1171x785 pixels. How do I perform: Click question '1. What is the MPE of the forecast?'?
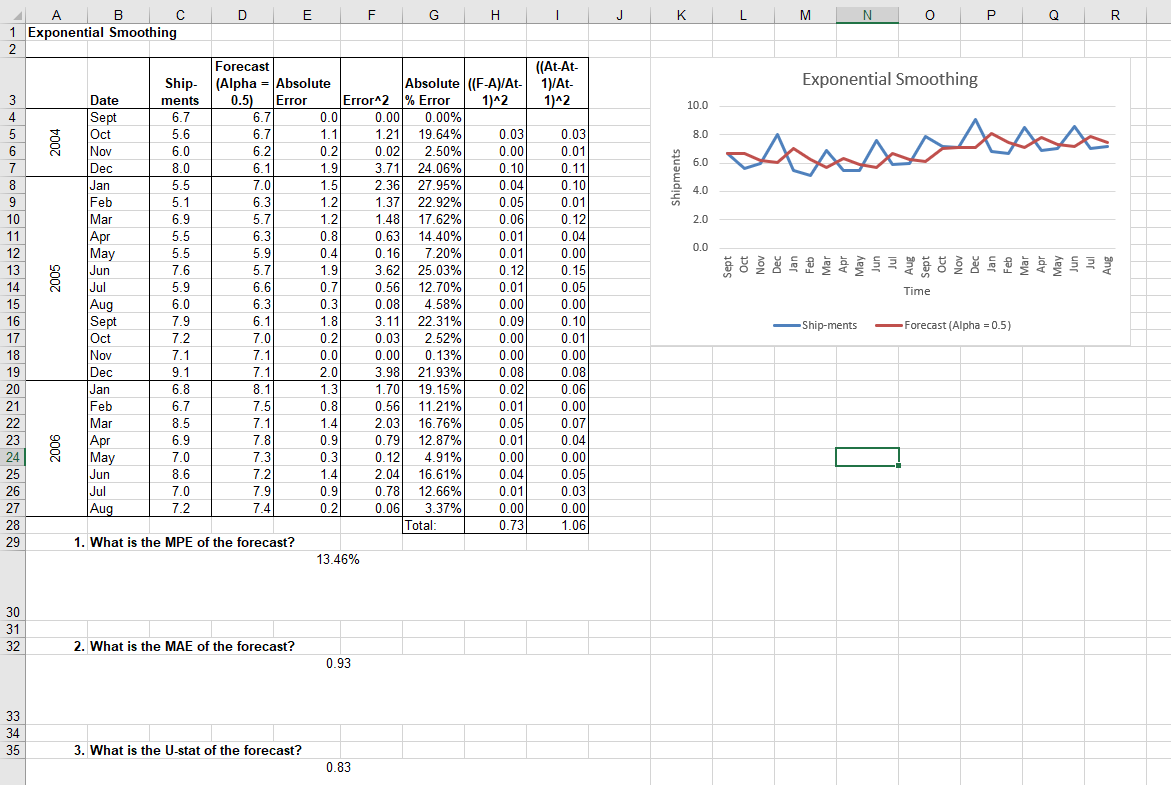tap(184, 542)
